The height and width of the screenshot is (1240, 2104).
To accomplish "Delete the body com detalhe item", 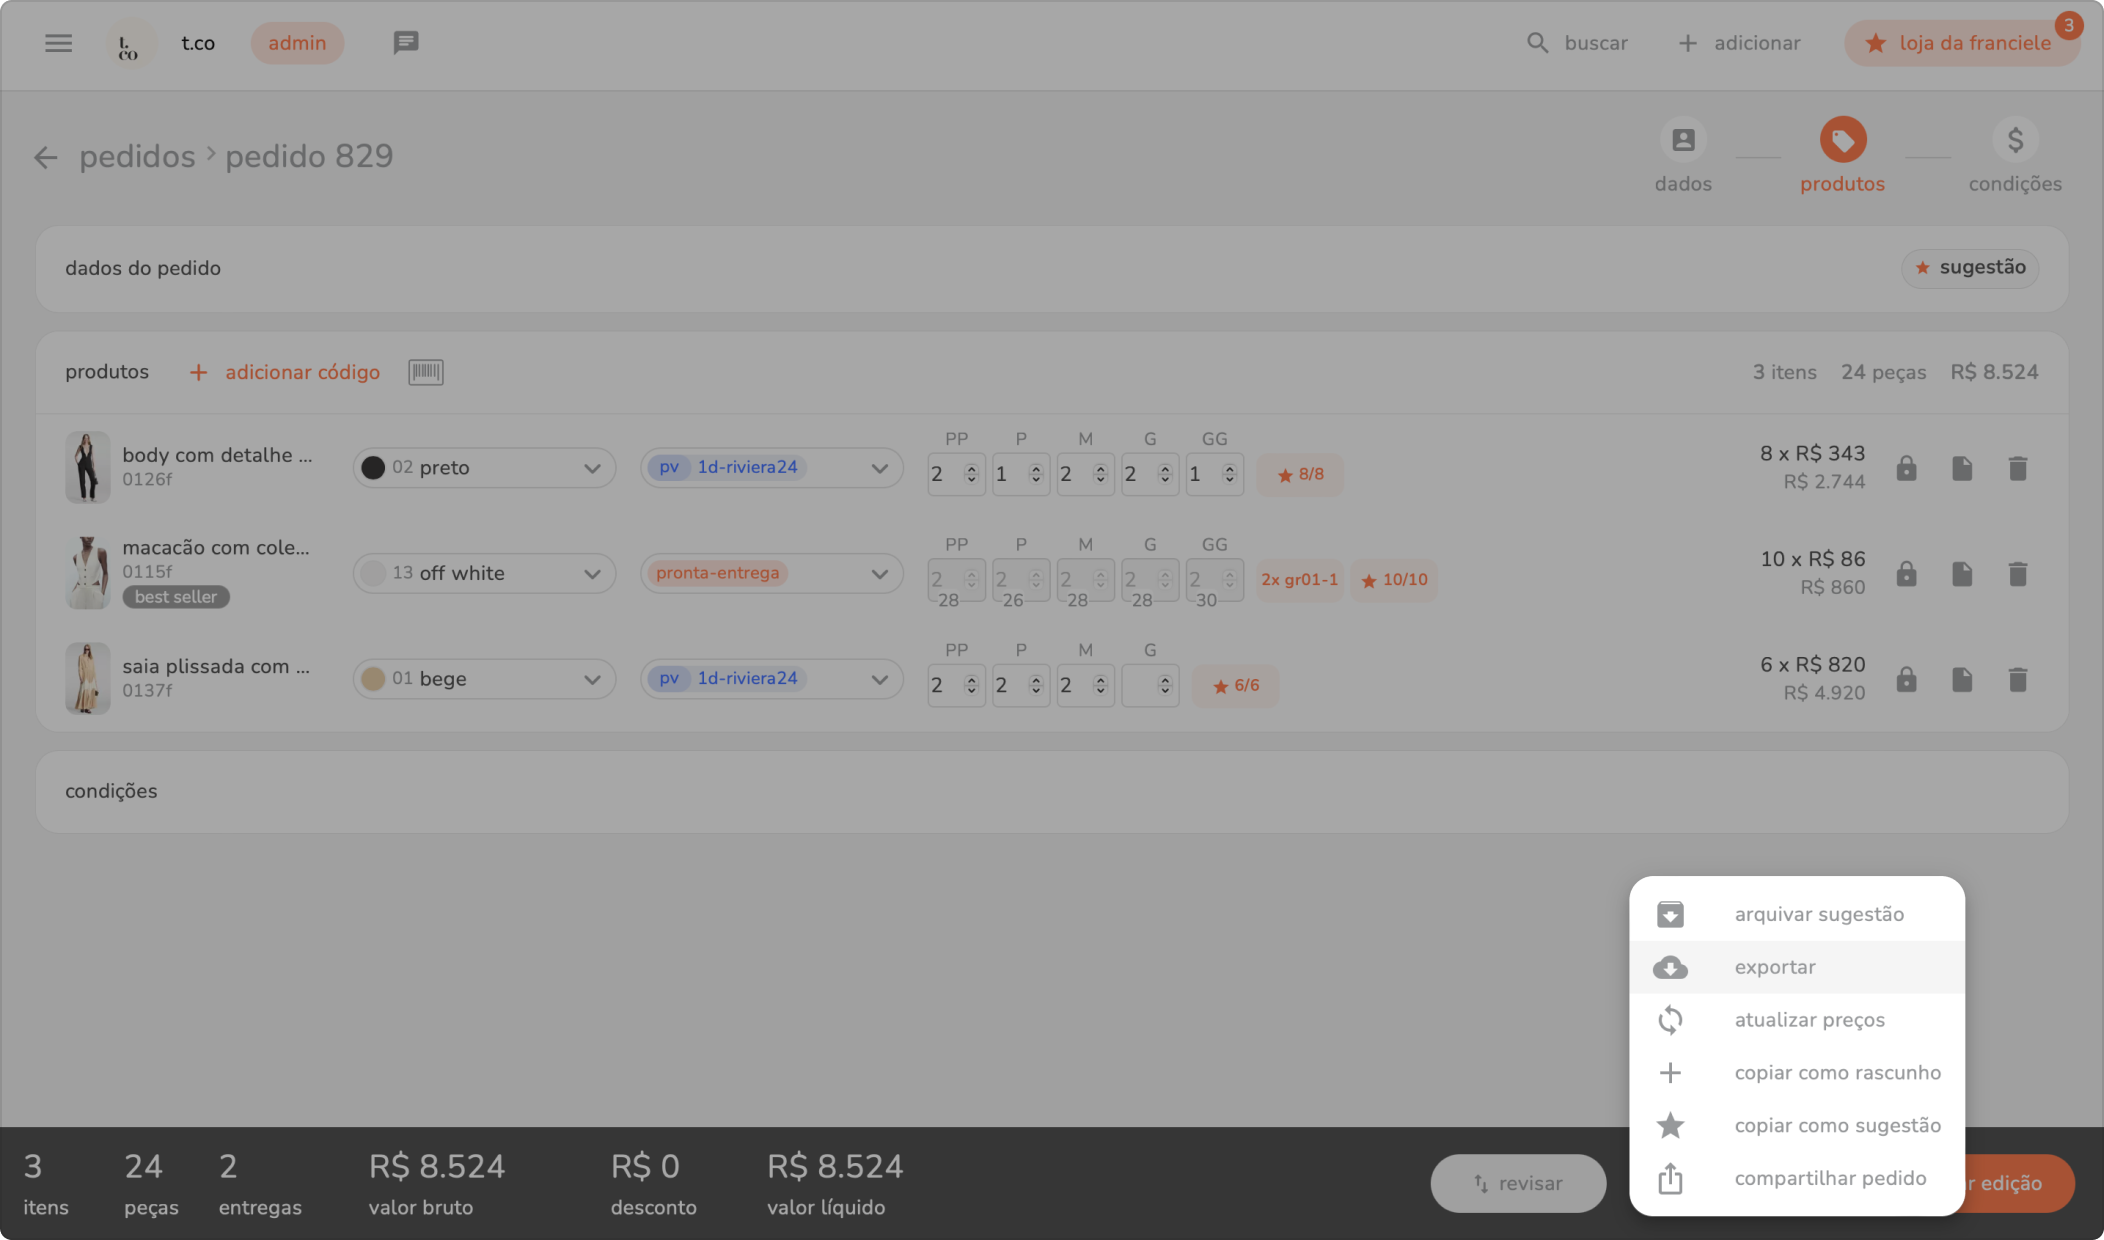I will [x=2017, y=468].
